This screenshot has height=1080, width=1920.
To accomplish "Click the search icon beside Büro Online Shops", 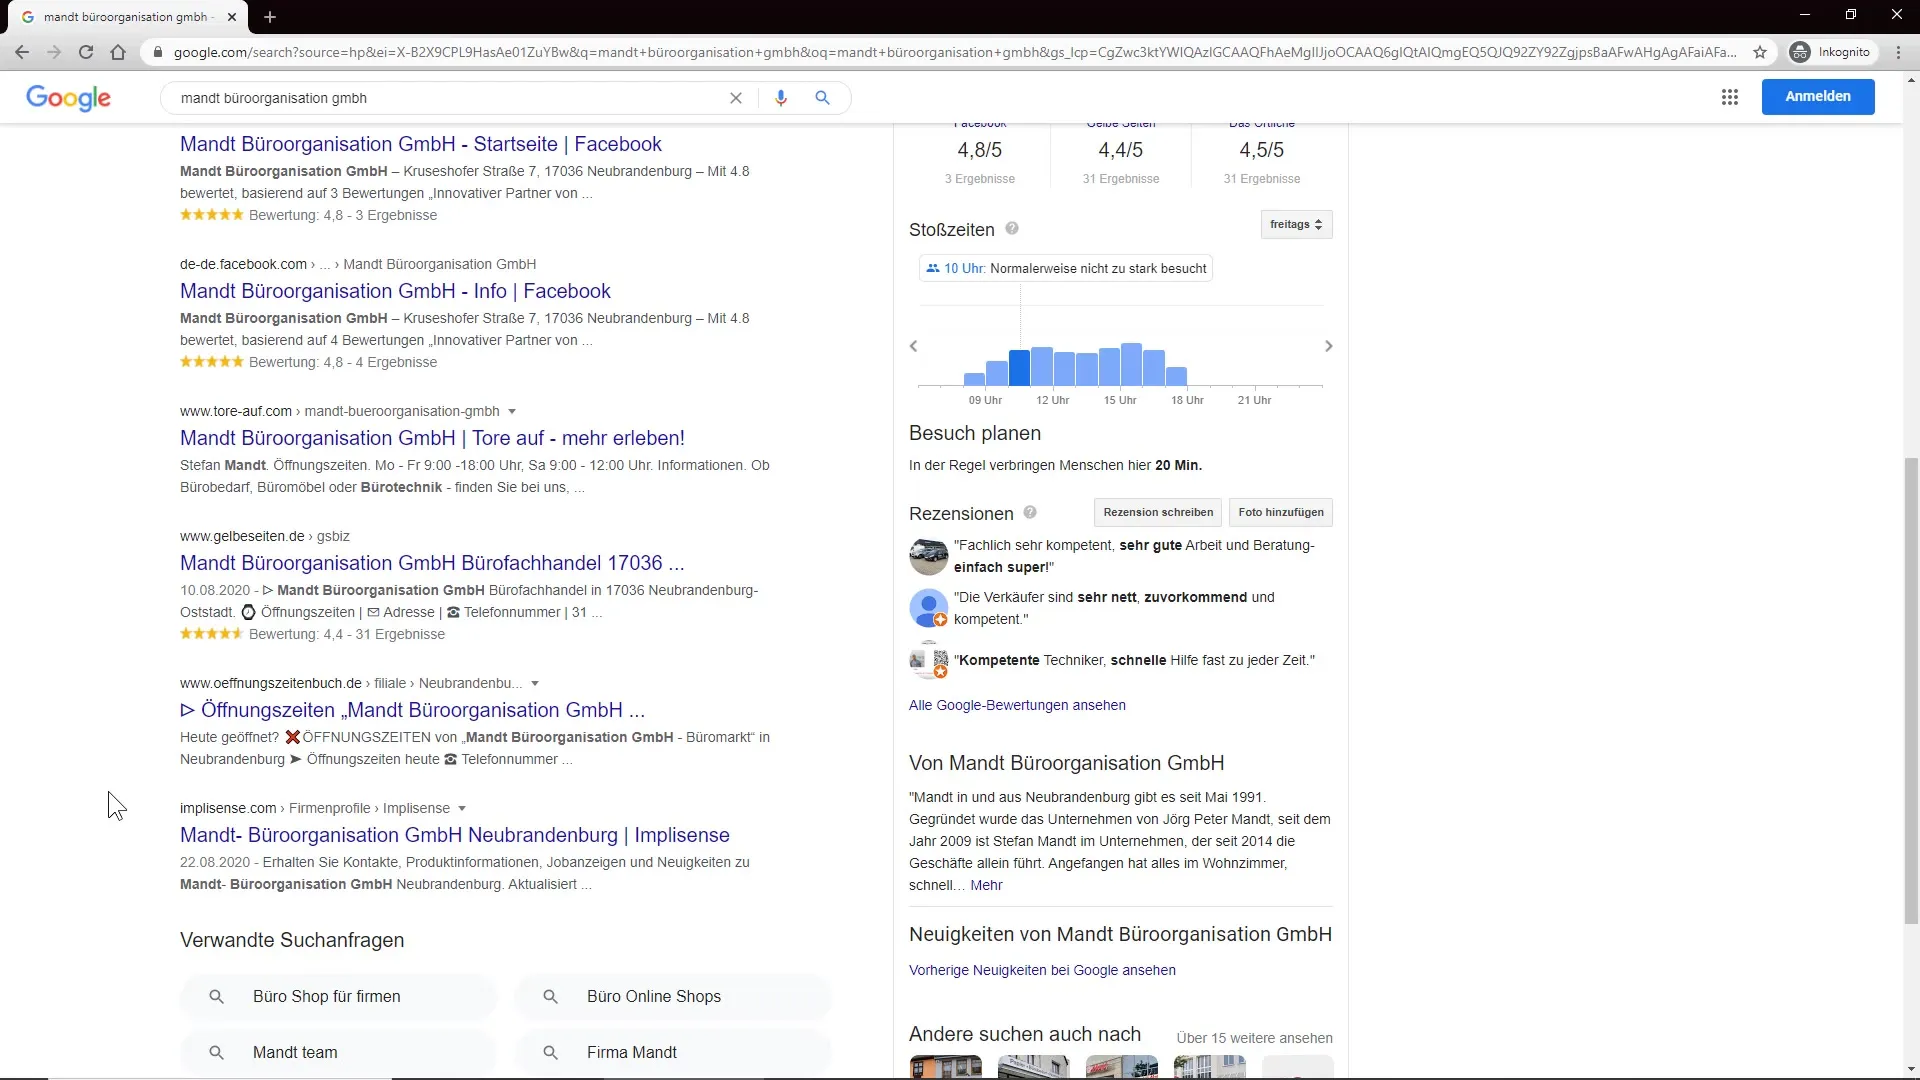I will pyautogui.click(x=550, y=997).
